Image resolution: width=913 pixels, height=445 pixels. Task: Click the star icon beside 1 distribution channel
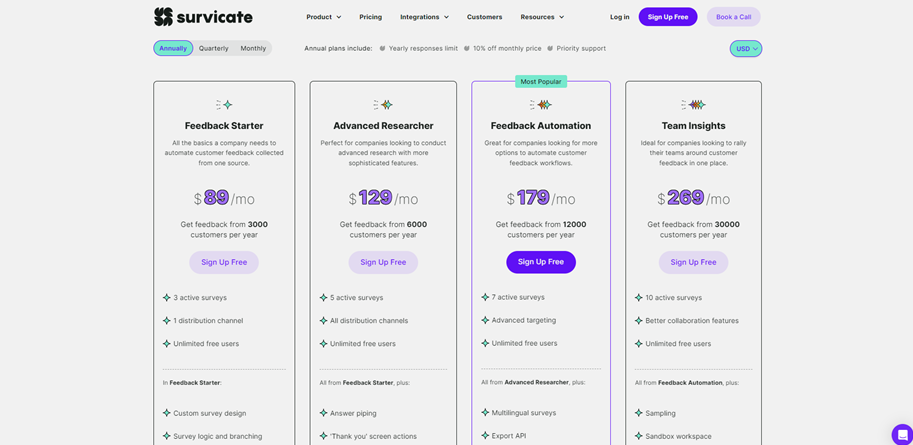(167, 320)
